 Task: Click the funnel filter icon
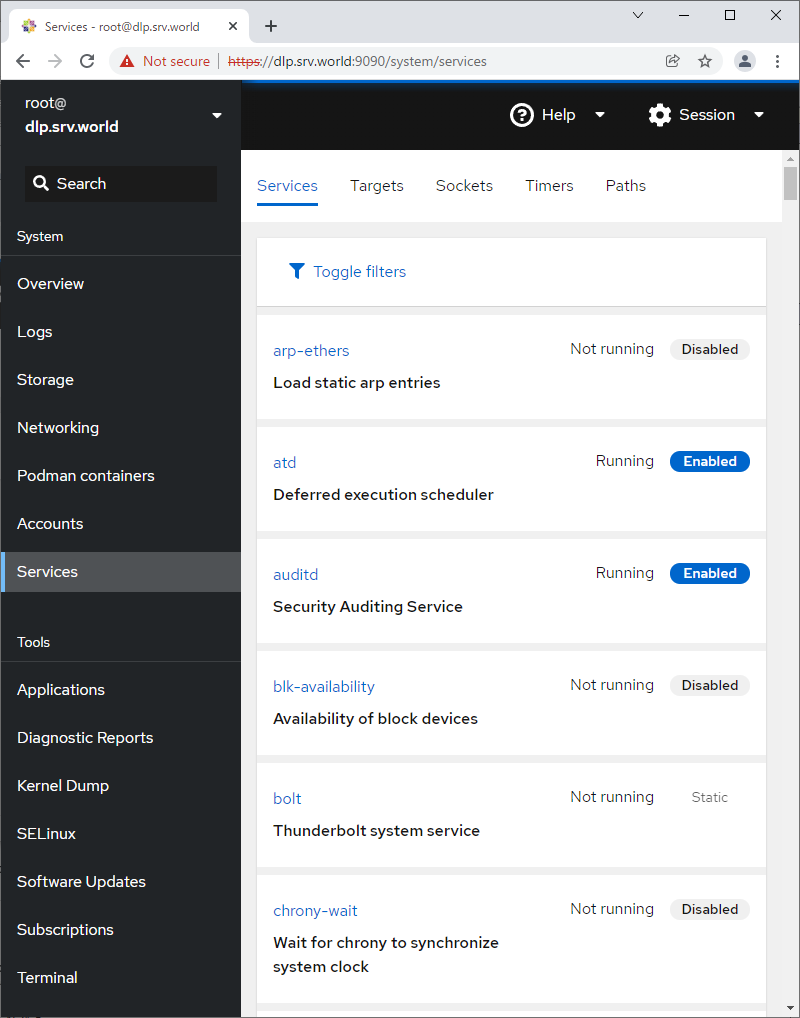tap(296, 271)
